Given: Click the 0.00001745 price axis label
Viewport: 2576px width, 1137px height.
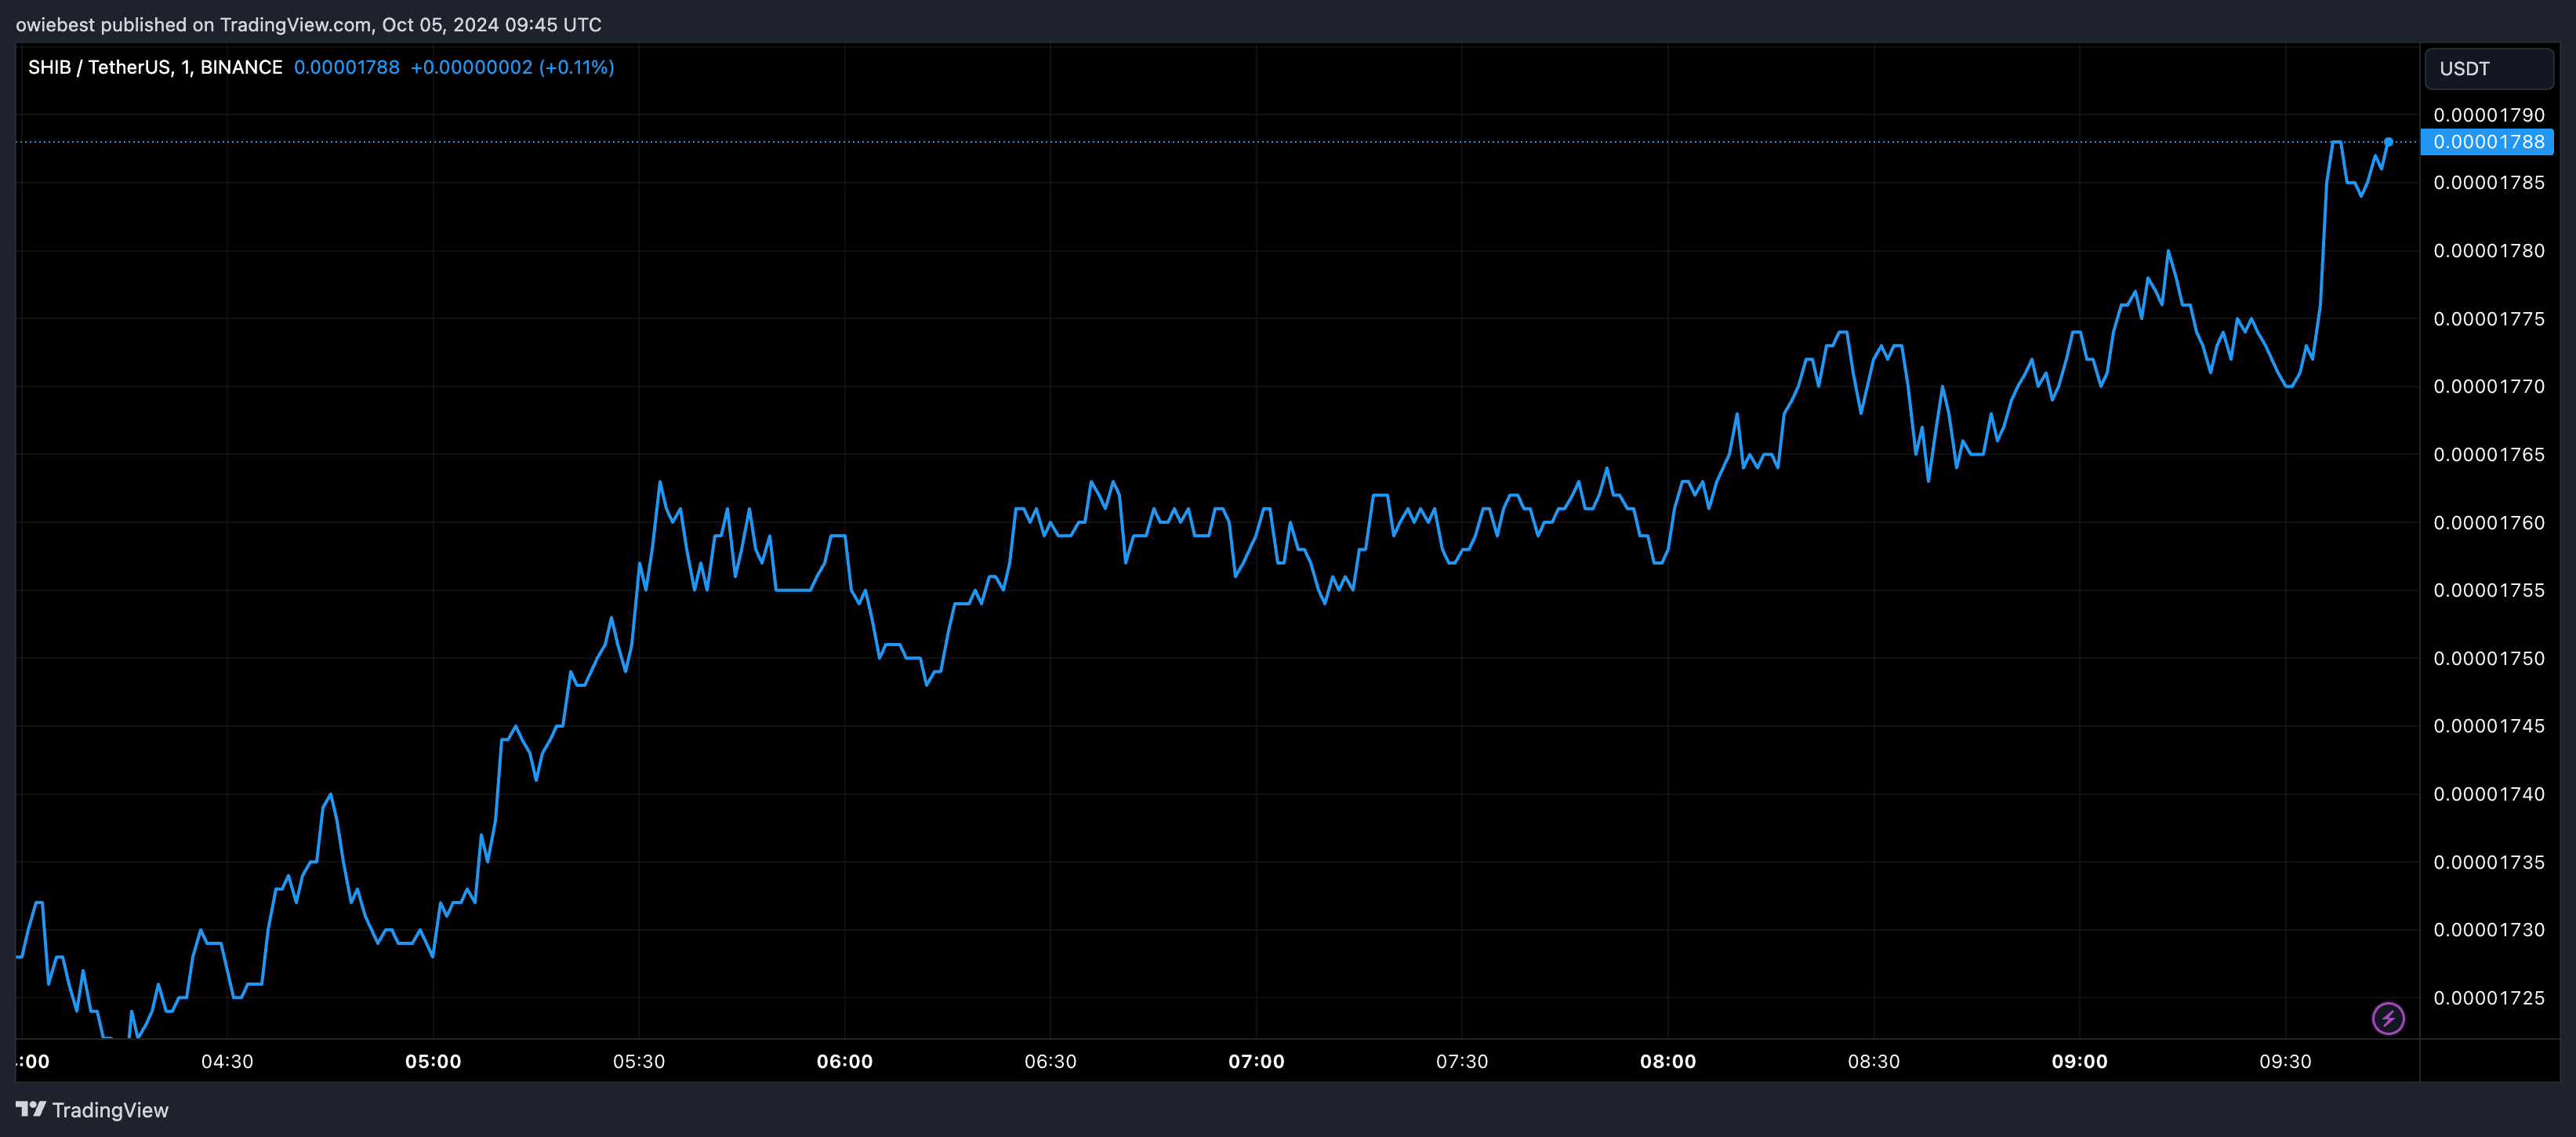Looking at the screenshot, I should (x=2488, y=726).
